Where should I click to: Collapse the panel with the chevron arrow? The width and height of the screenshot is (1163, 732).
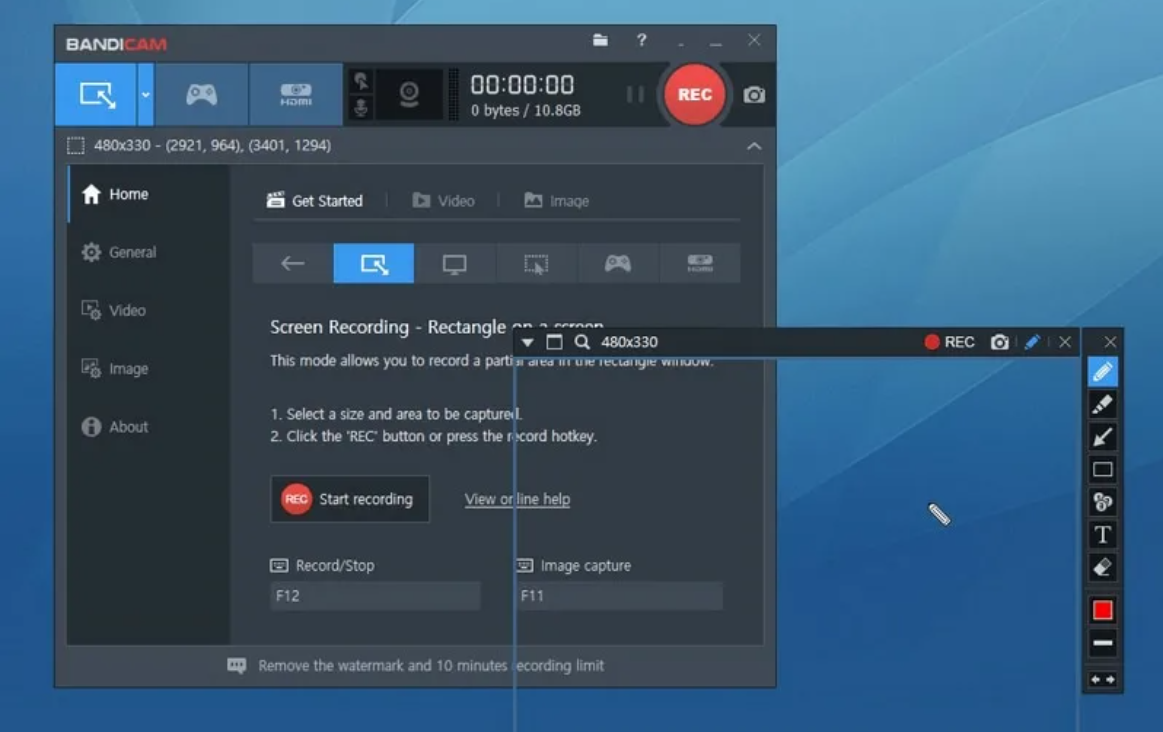pyautogui.click(x=754, y=146)
